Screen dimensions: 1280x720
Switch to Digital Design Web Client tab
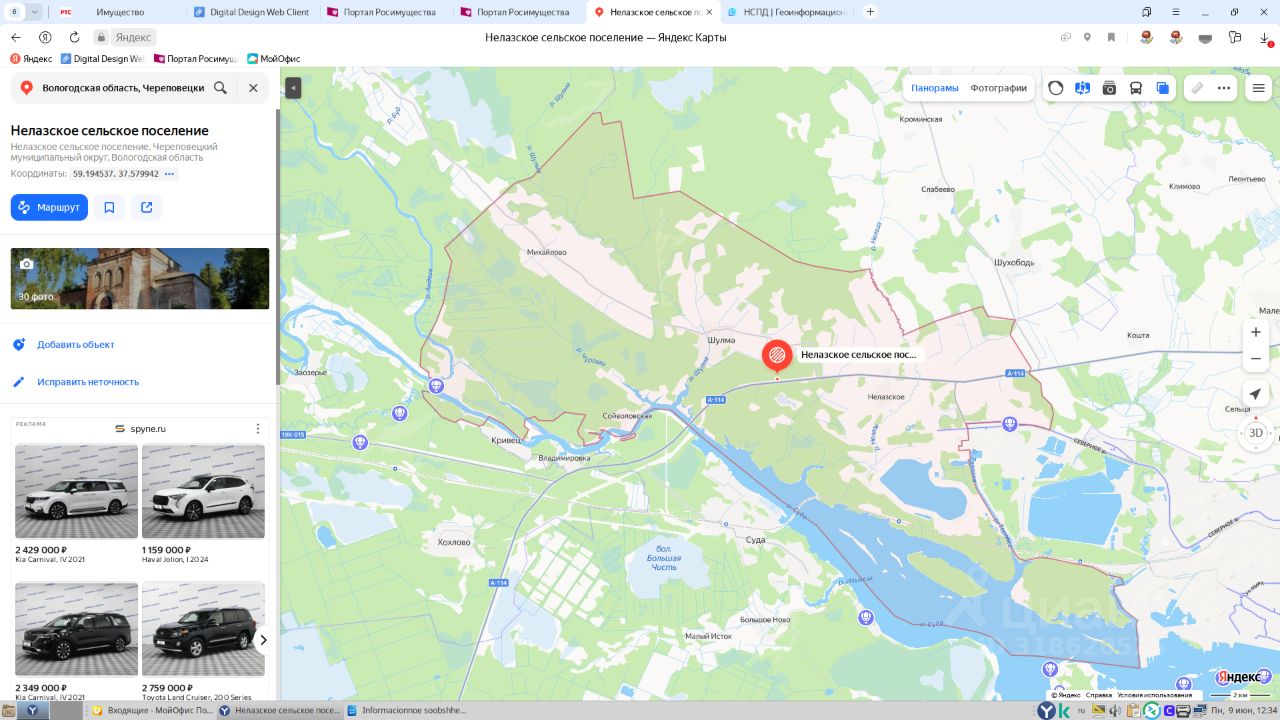coord(253,12)
